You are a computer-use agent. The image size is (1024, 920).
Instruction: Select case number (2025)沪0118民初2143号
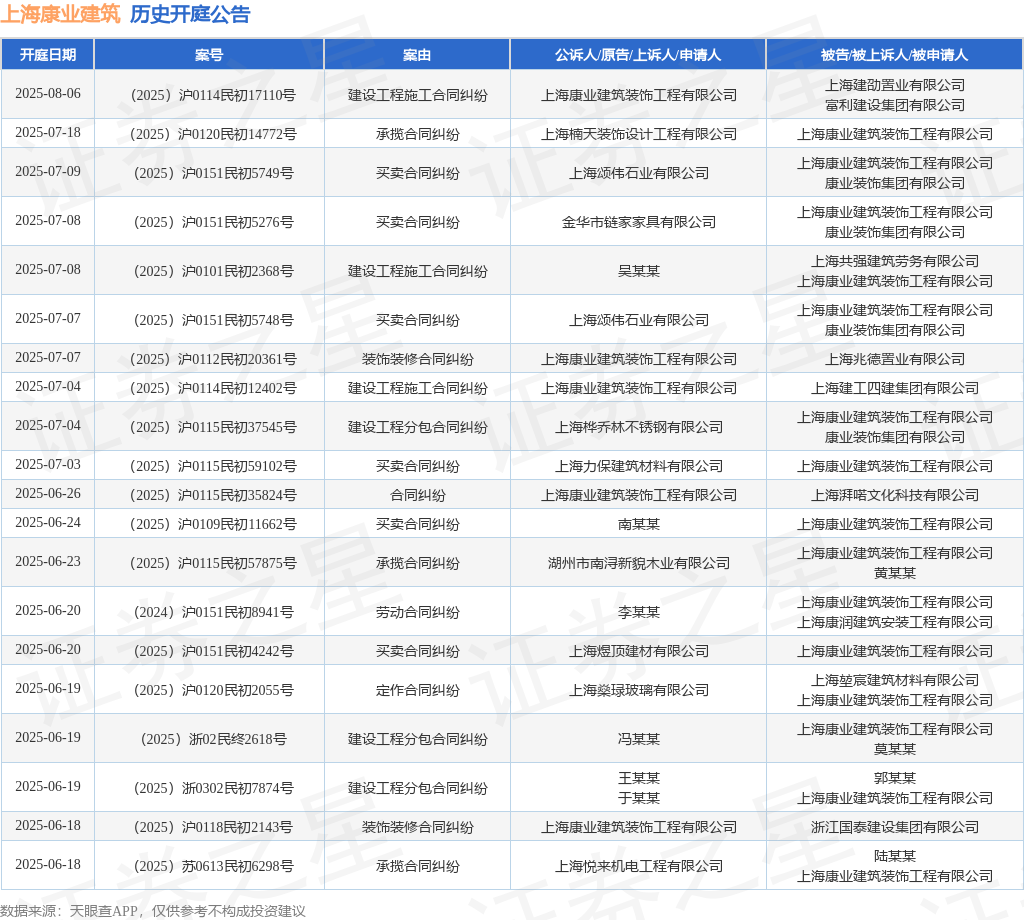pos(213,827)
